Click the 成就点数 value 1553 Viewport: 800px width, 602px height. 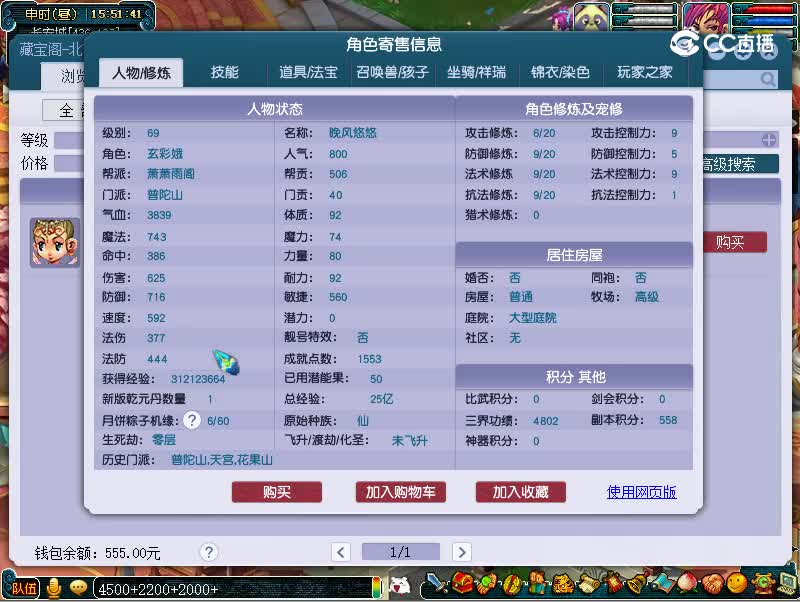click(x=369, y=359)
